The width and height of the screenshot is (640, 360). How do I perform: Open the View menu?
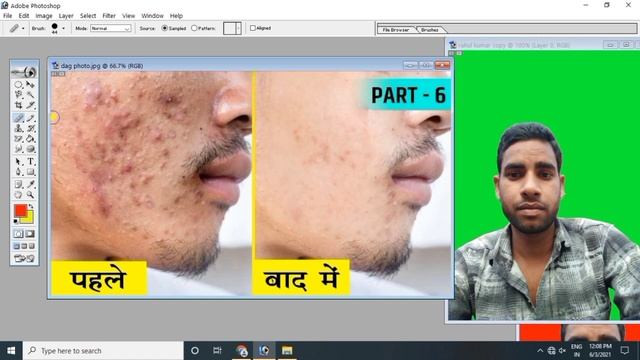[128, 16]
